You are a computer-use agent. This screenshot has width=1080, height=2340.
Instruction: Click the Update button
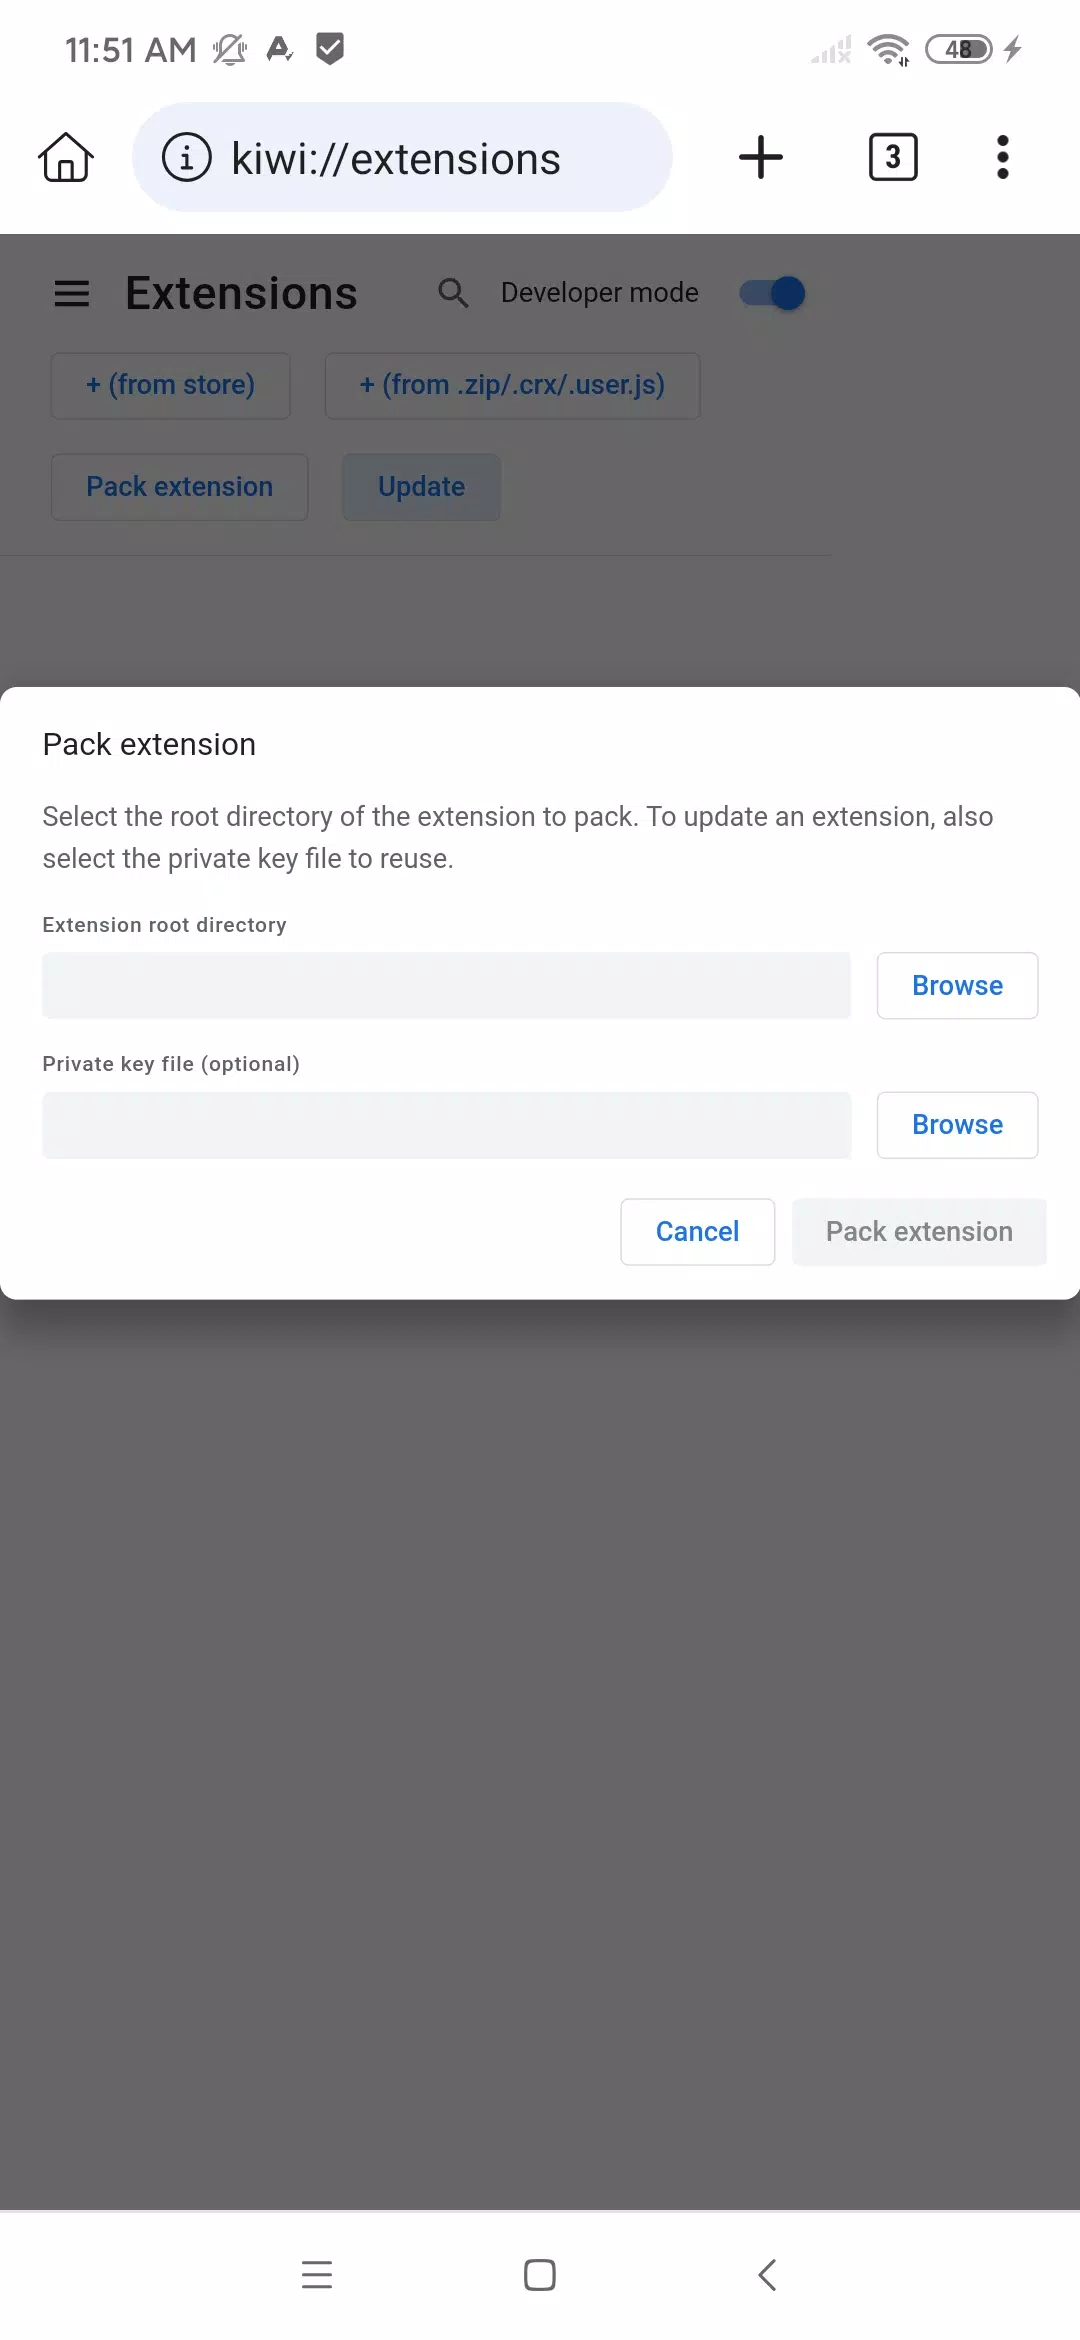[421, 487]
